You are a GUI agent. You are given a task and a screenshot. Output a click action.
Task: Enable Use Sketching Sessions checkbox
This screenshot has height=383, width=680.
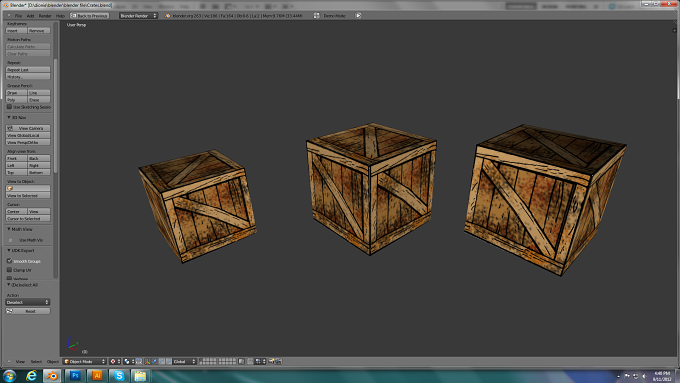pos(9,107)
